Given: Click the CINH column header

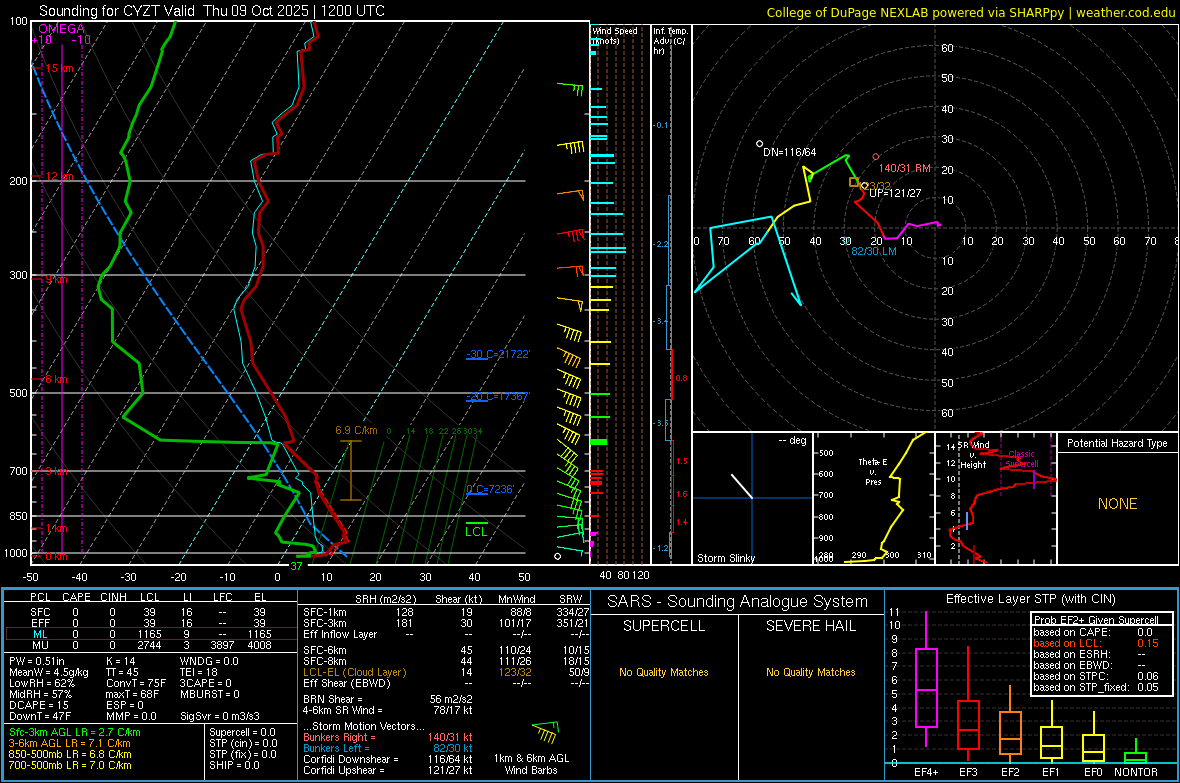Looking at the screenshot, I should click(113, 597).
